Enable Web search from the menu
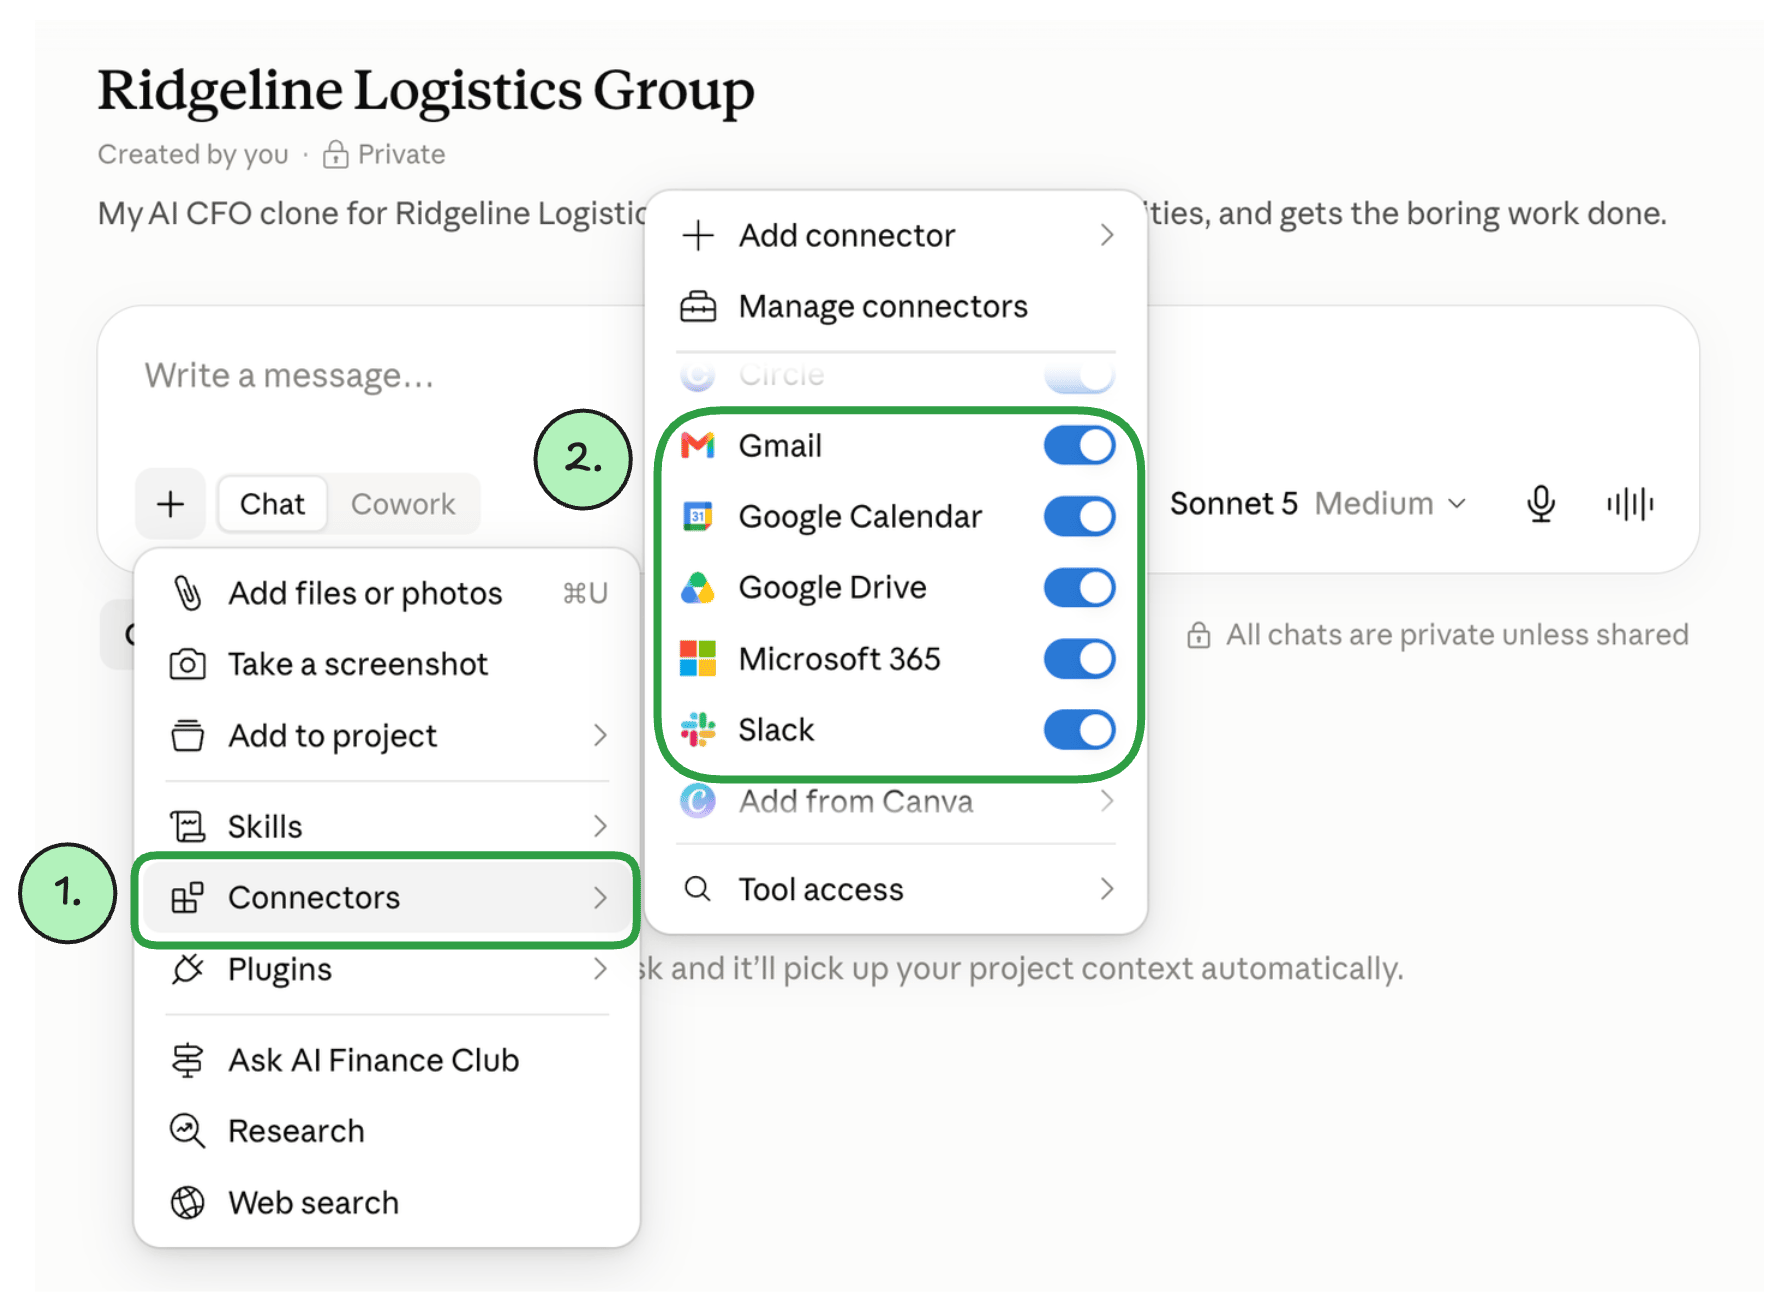Image resolution: width=1783 pixels, height=1311 pixels. 387,1202
